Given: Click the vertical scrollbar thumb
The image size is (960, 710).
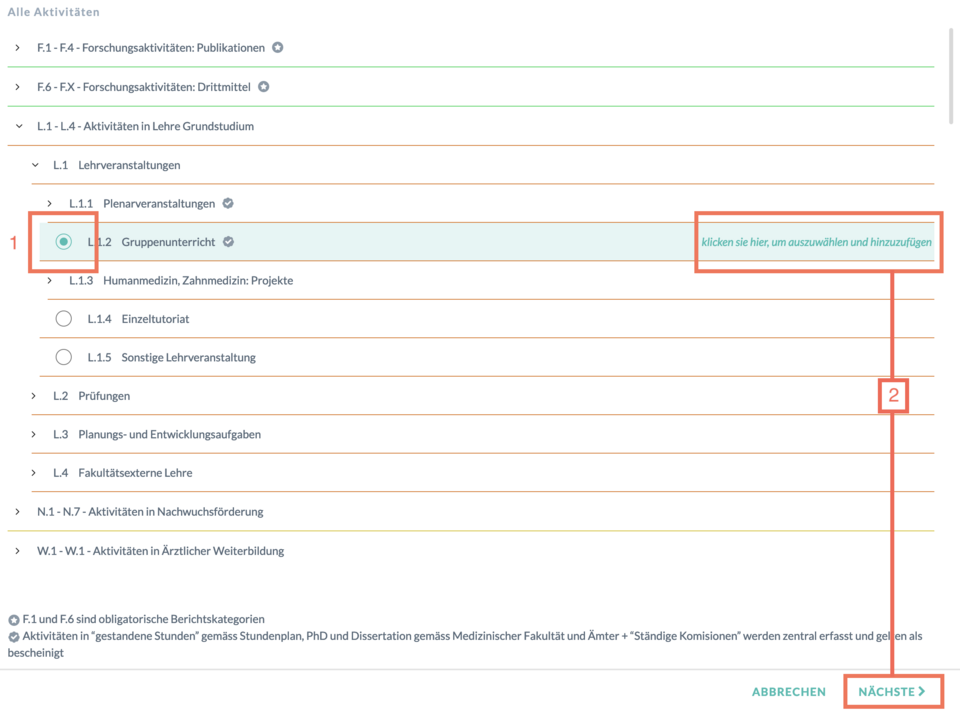Looking at the screenshot, I should pos(951,75).
